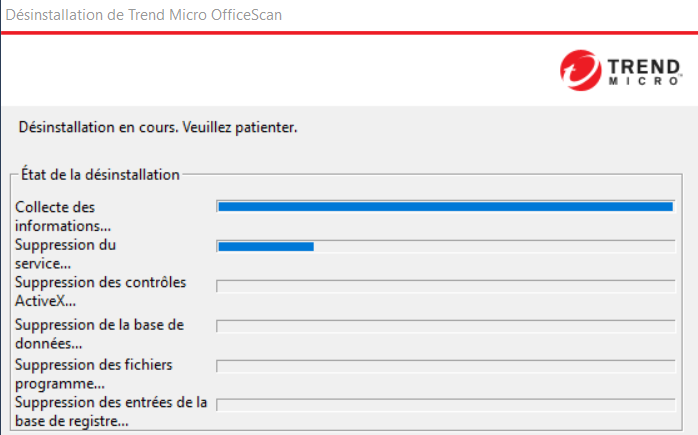Click the Désinstallation en cours status message
The height and width of the screenshot is (435, 698).
point(159,128)
